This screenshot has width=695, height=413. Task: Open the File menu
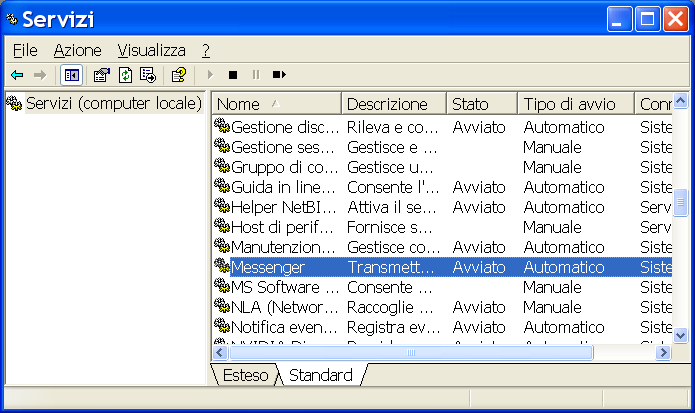tap(26, 49)
